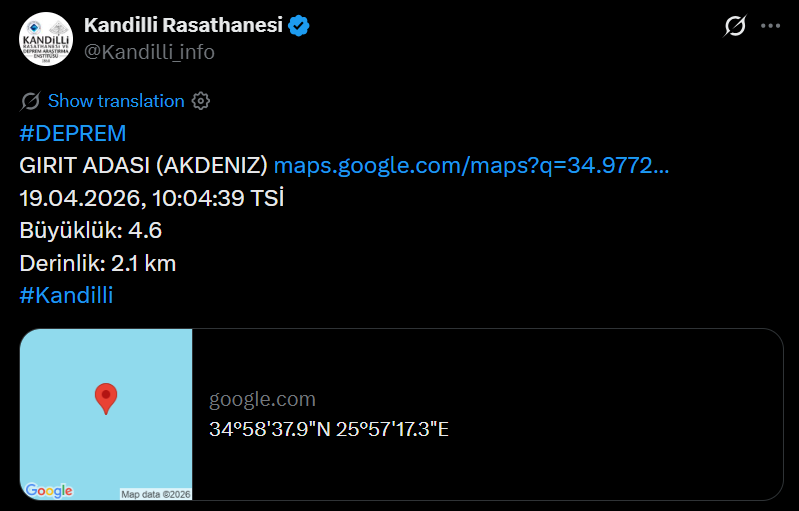Viewport: 799px width, 511px height.
Task: Click the Google logo on the map
Action: [x=49, y=490]
